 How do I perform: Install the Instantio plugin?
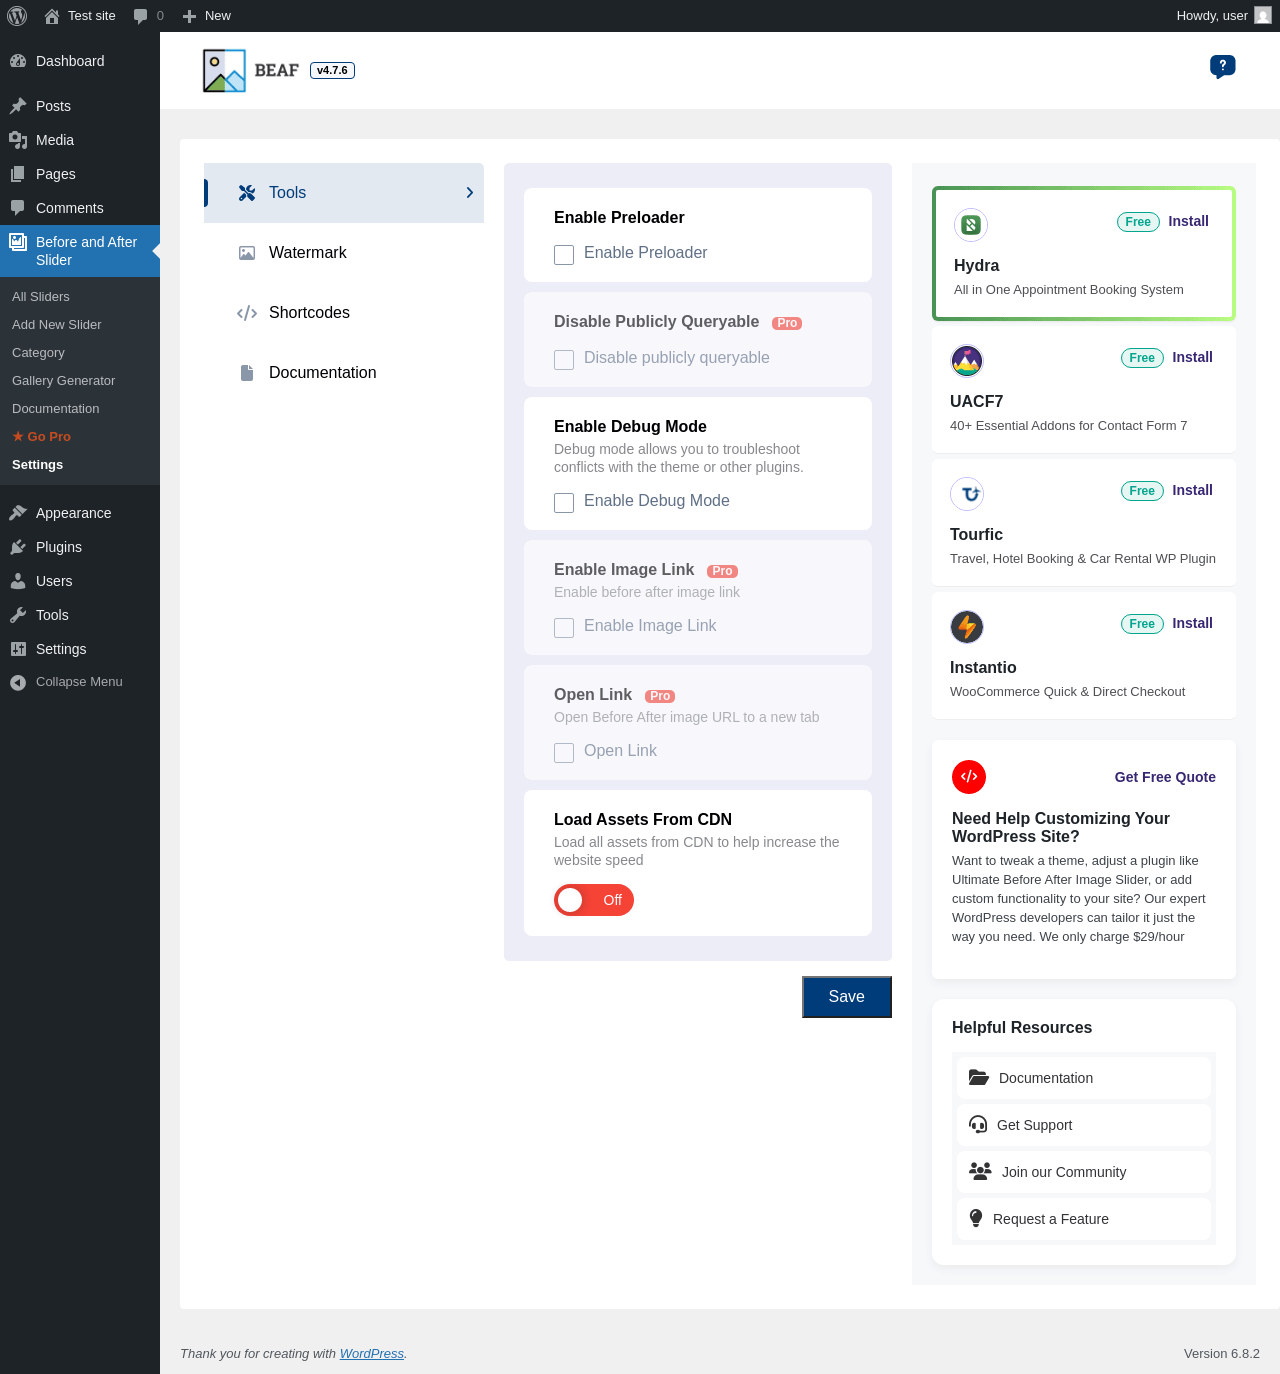pyautogui.click(x=1192, y=623)
